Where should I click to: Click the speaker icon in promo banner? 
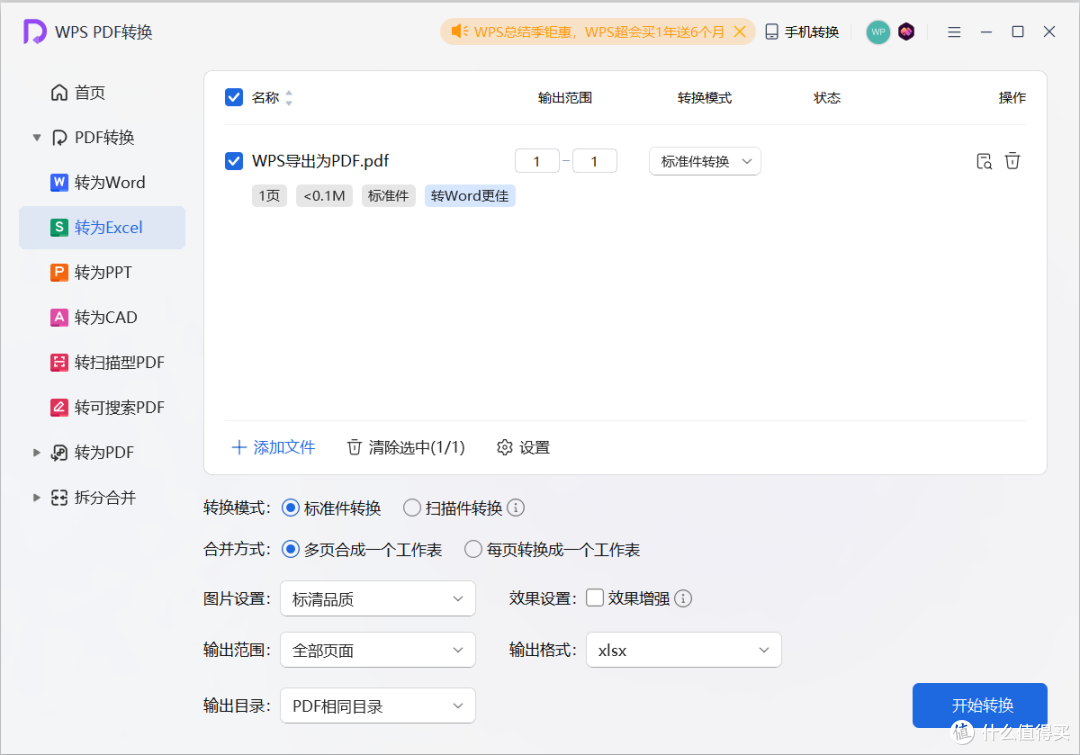459,32
